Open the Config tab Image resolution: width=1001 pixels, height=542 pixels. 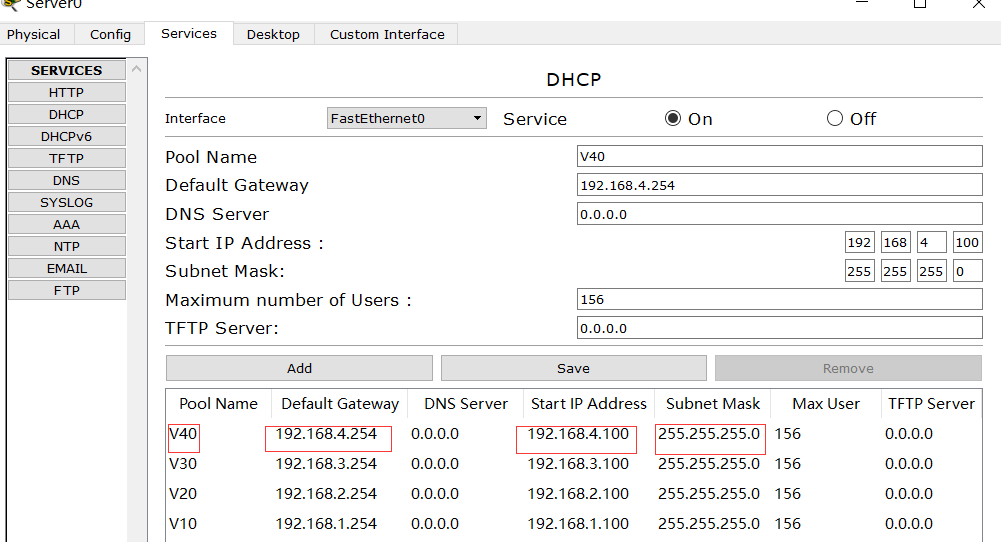pos(110,34)
